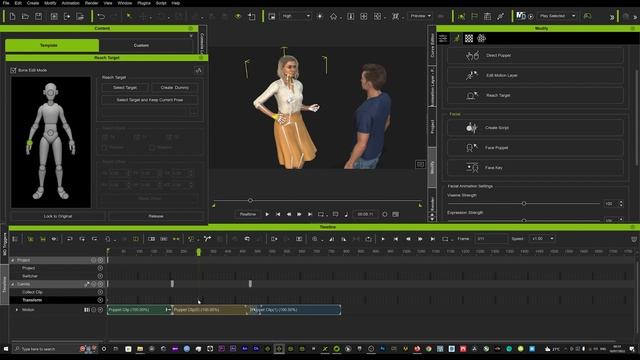Open the render quality High dropdown
Screen dimensions: 640x360
click(296, 16)
